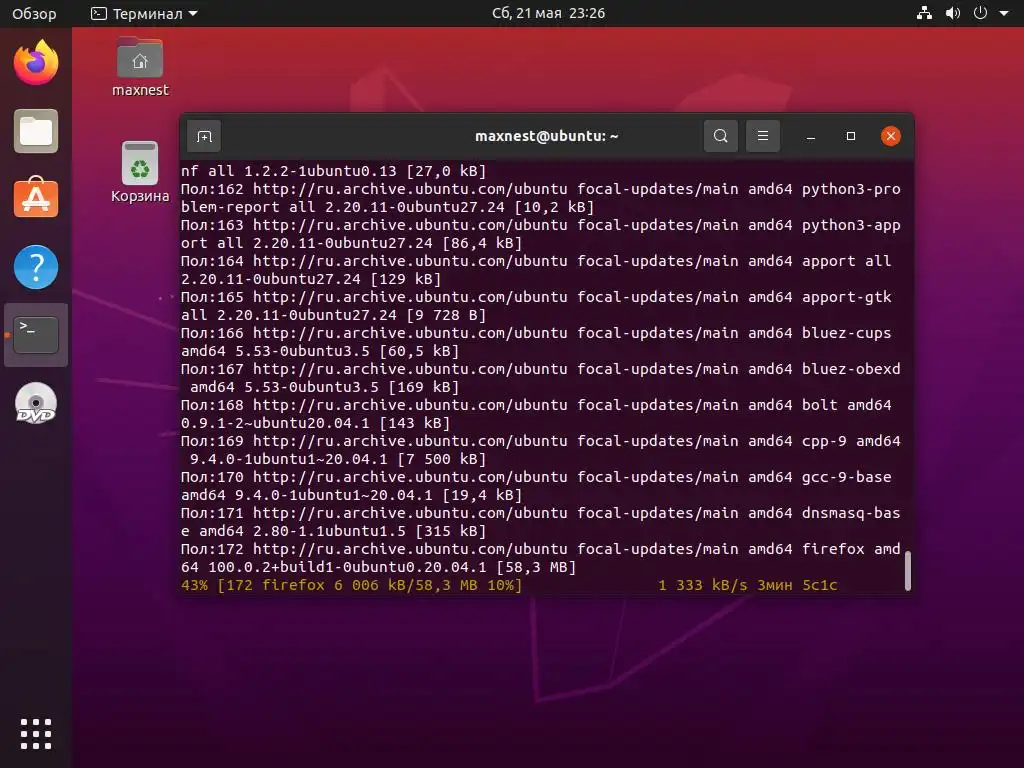Click the Пол:169 cpp-9 amd64 line

541,450
